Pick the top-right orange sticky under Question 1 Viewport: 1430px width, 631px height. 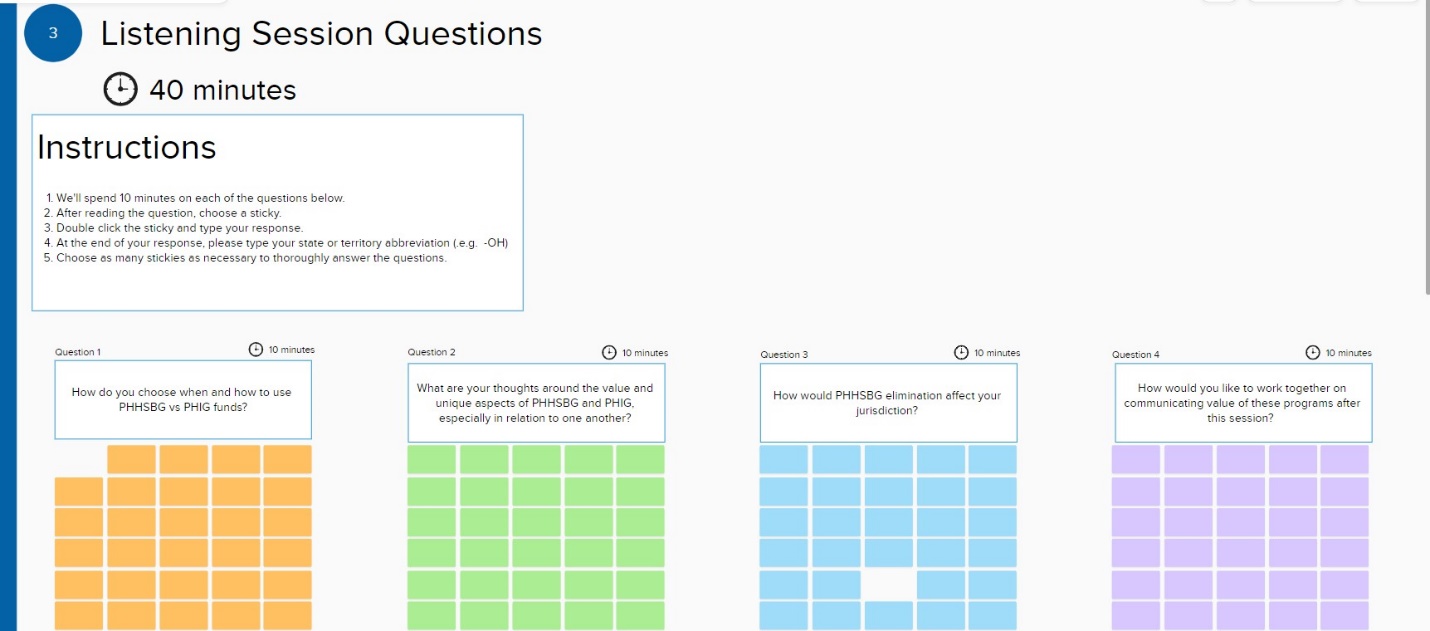point(287,459)
